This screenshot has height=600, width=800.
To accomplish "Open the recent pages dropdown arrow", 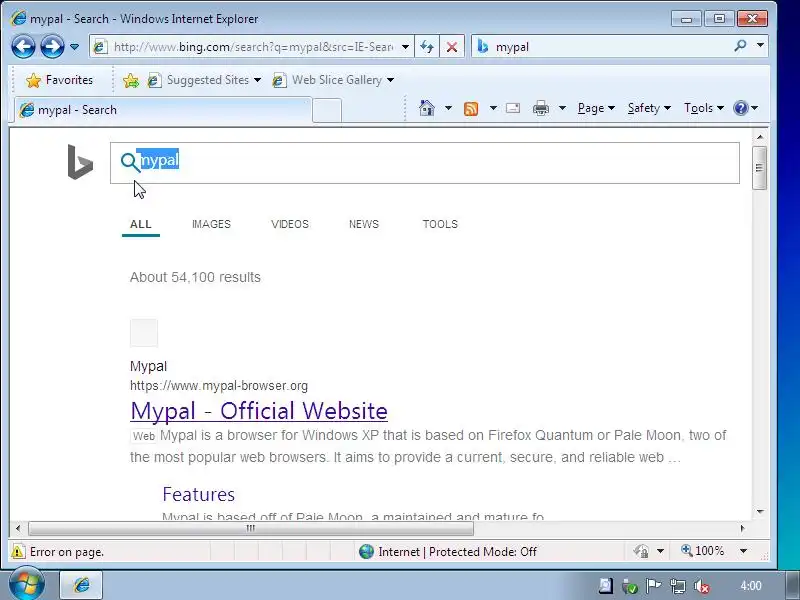I will (x=74, y=47).
